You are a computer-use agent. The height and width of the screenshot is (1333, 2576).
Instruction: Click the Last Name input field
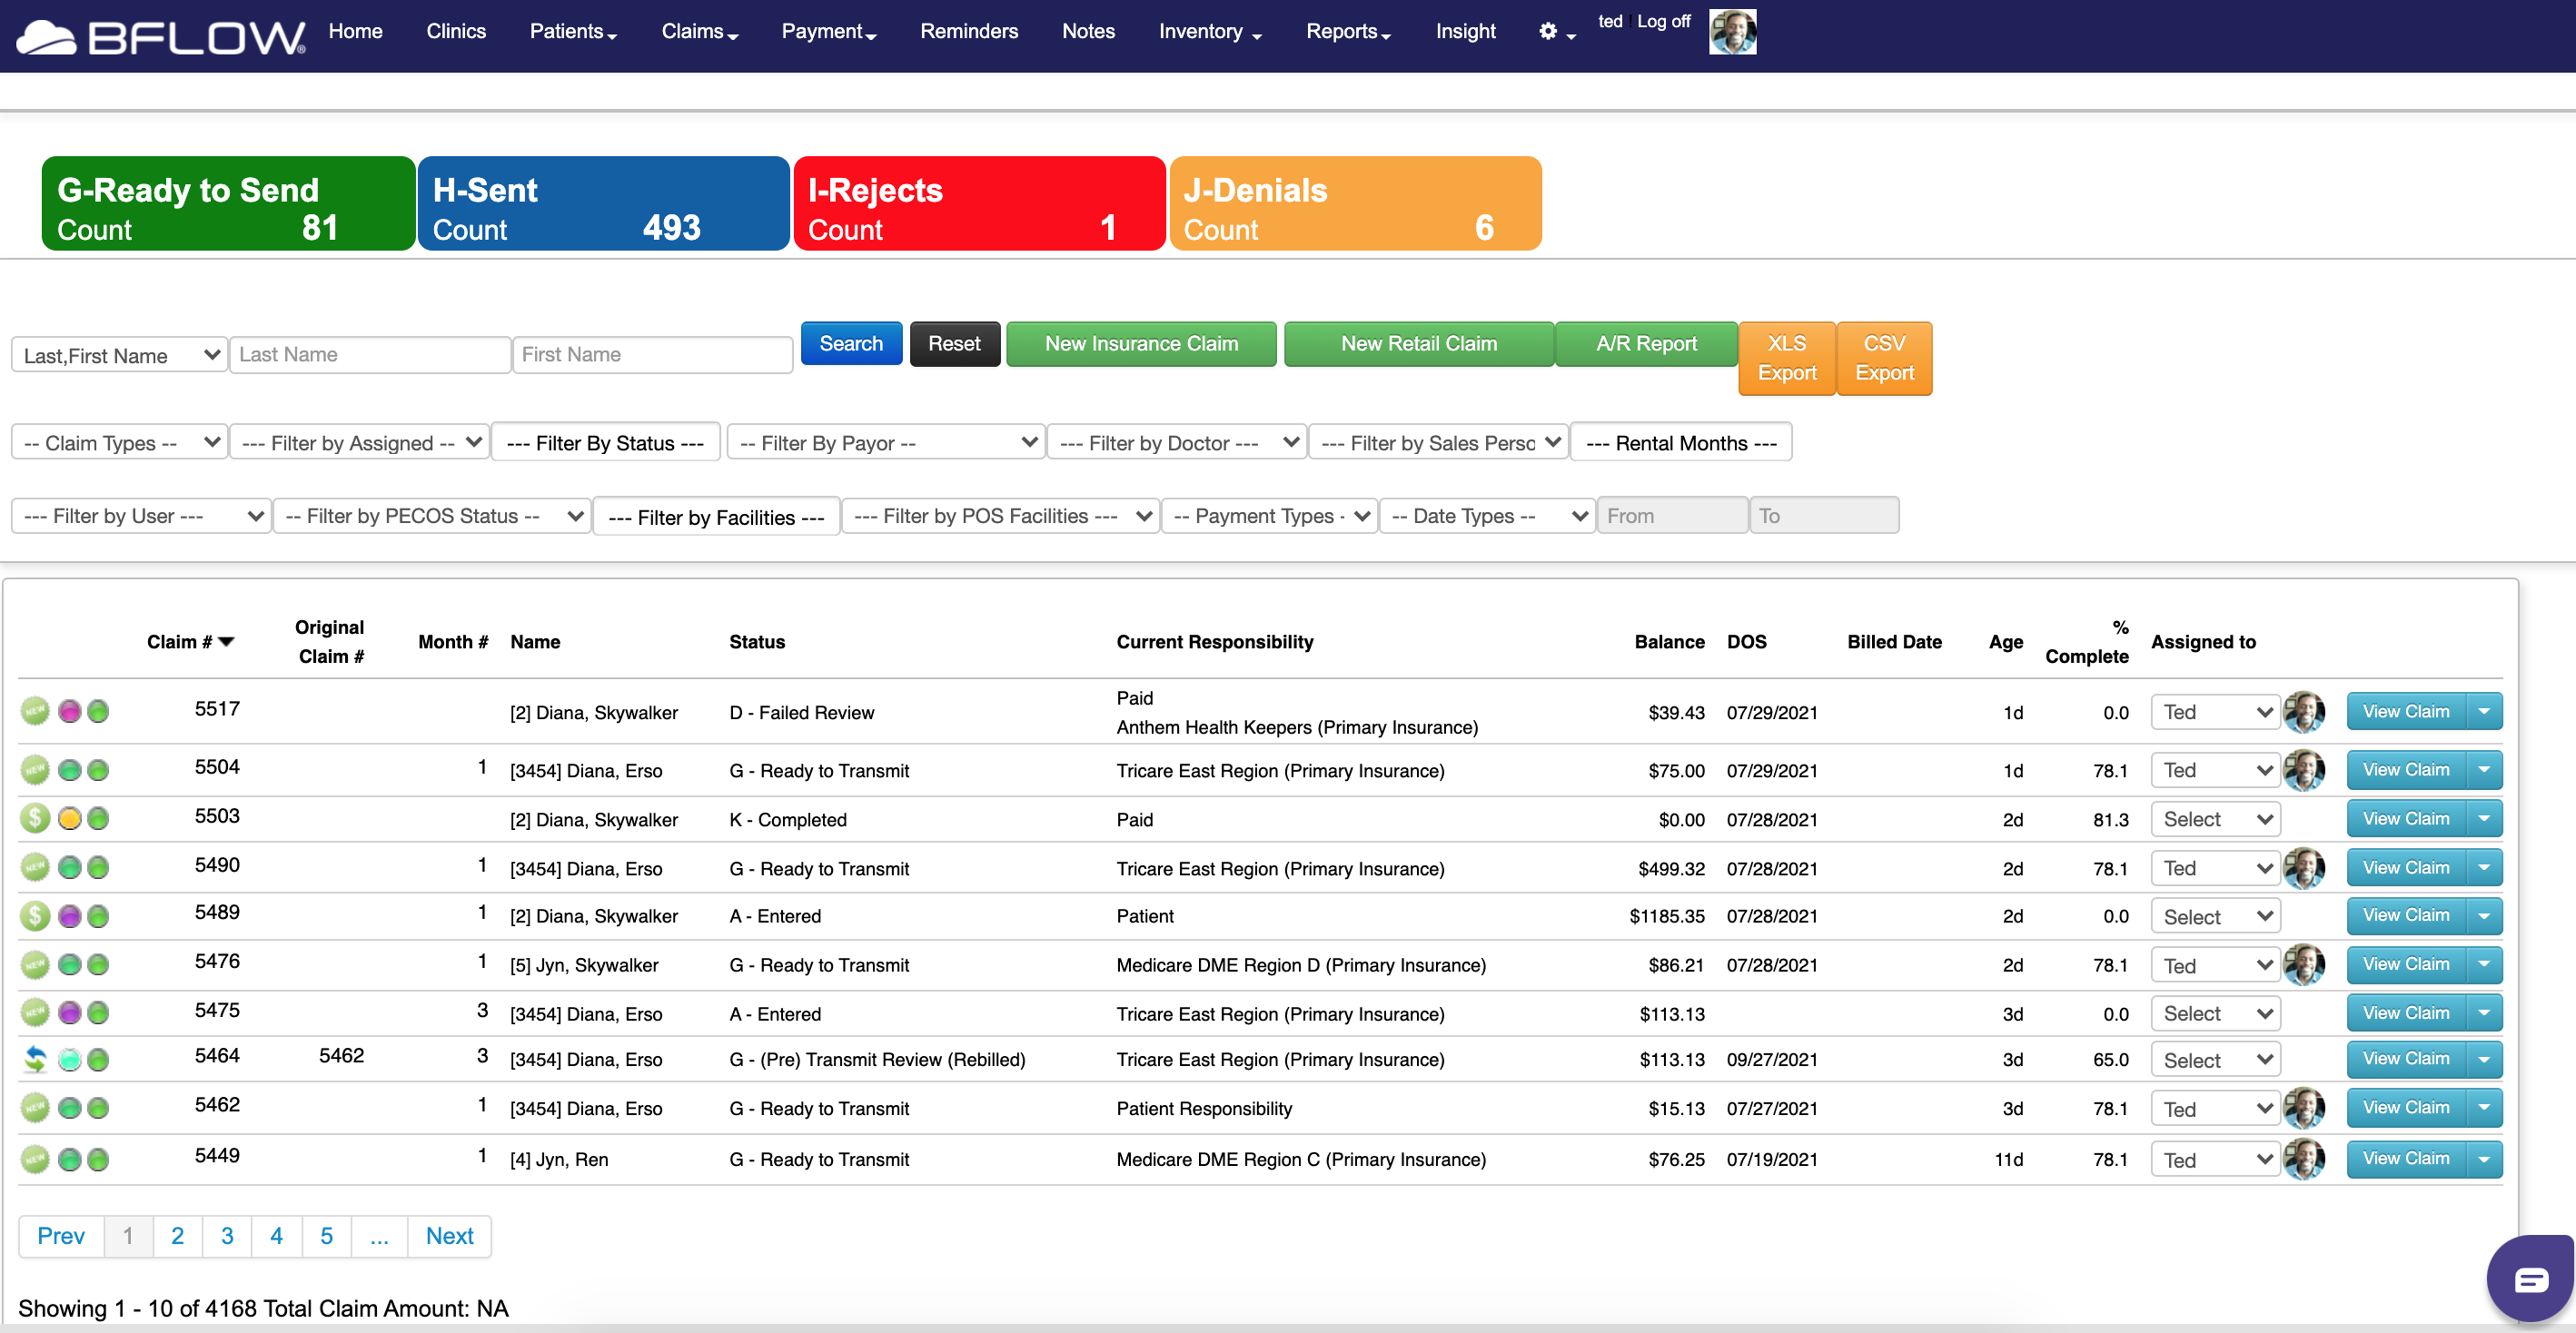coord(370,354)
